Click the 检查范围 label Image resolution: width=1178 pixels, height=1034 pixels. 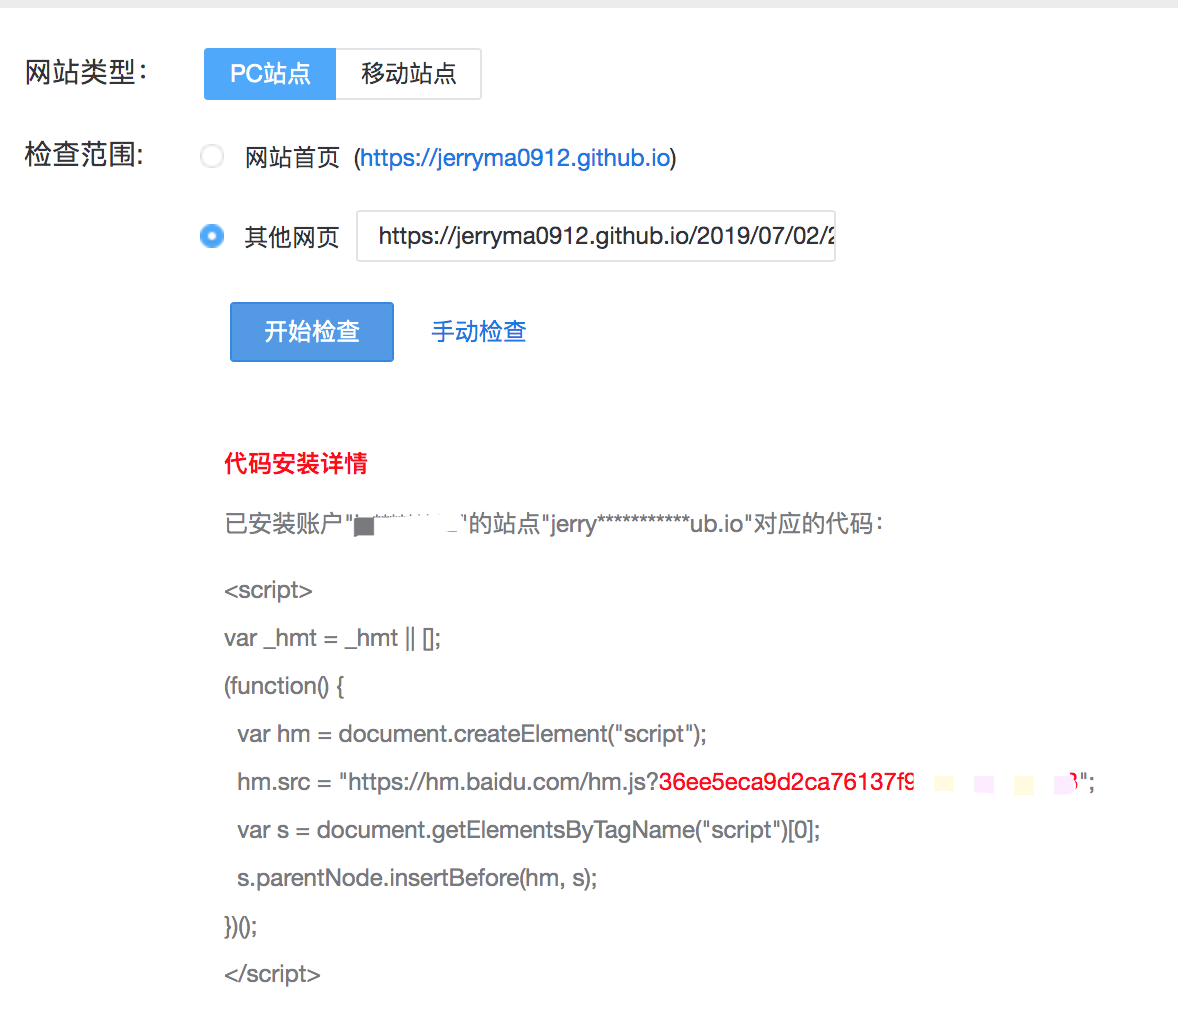click(x=84, y=154)
